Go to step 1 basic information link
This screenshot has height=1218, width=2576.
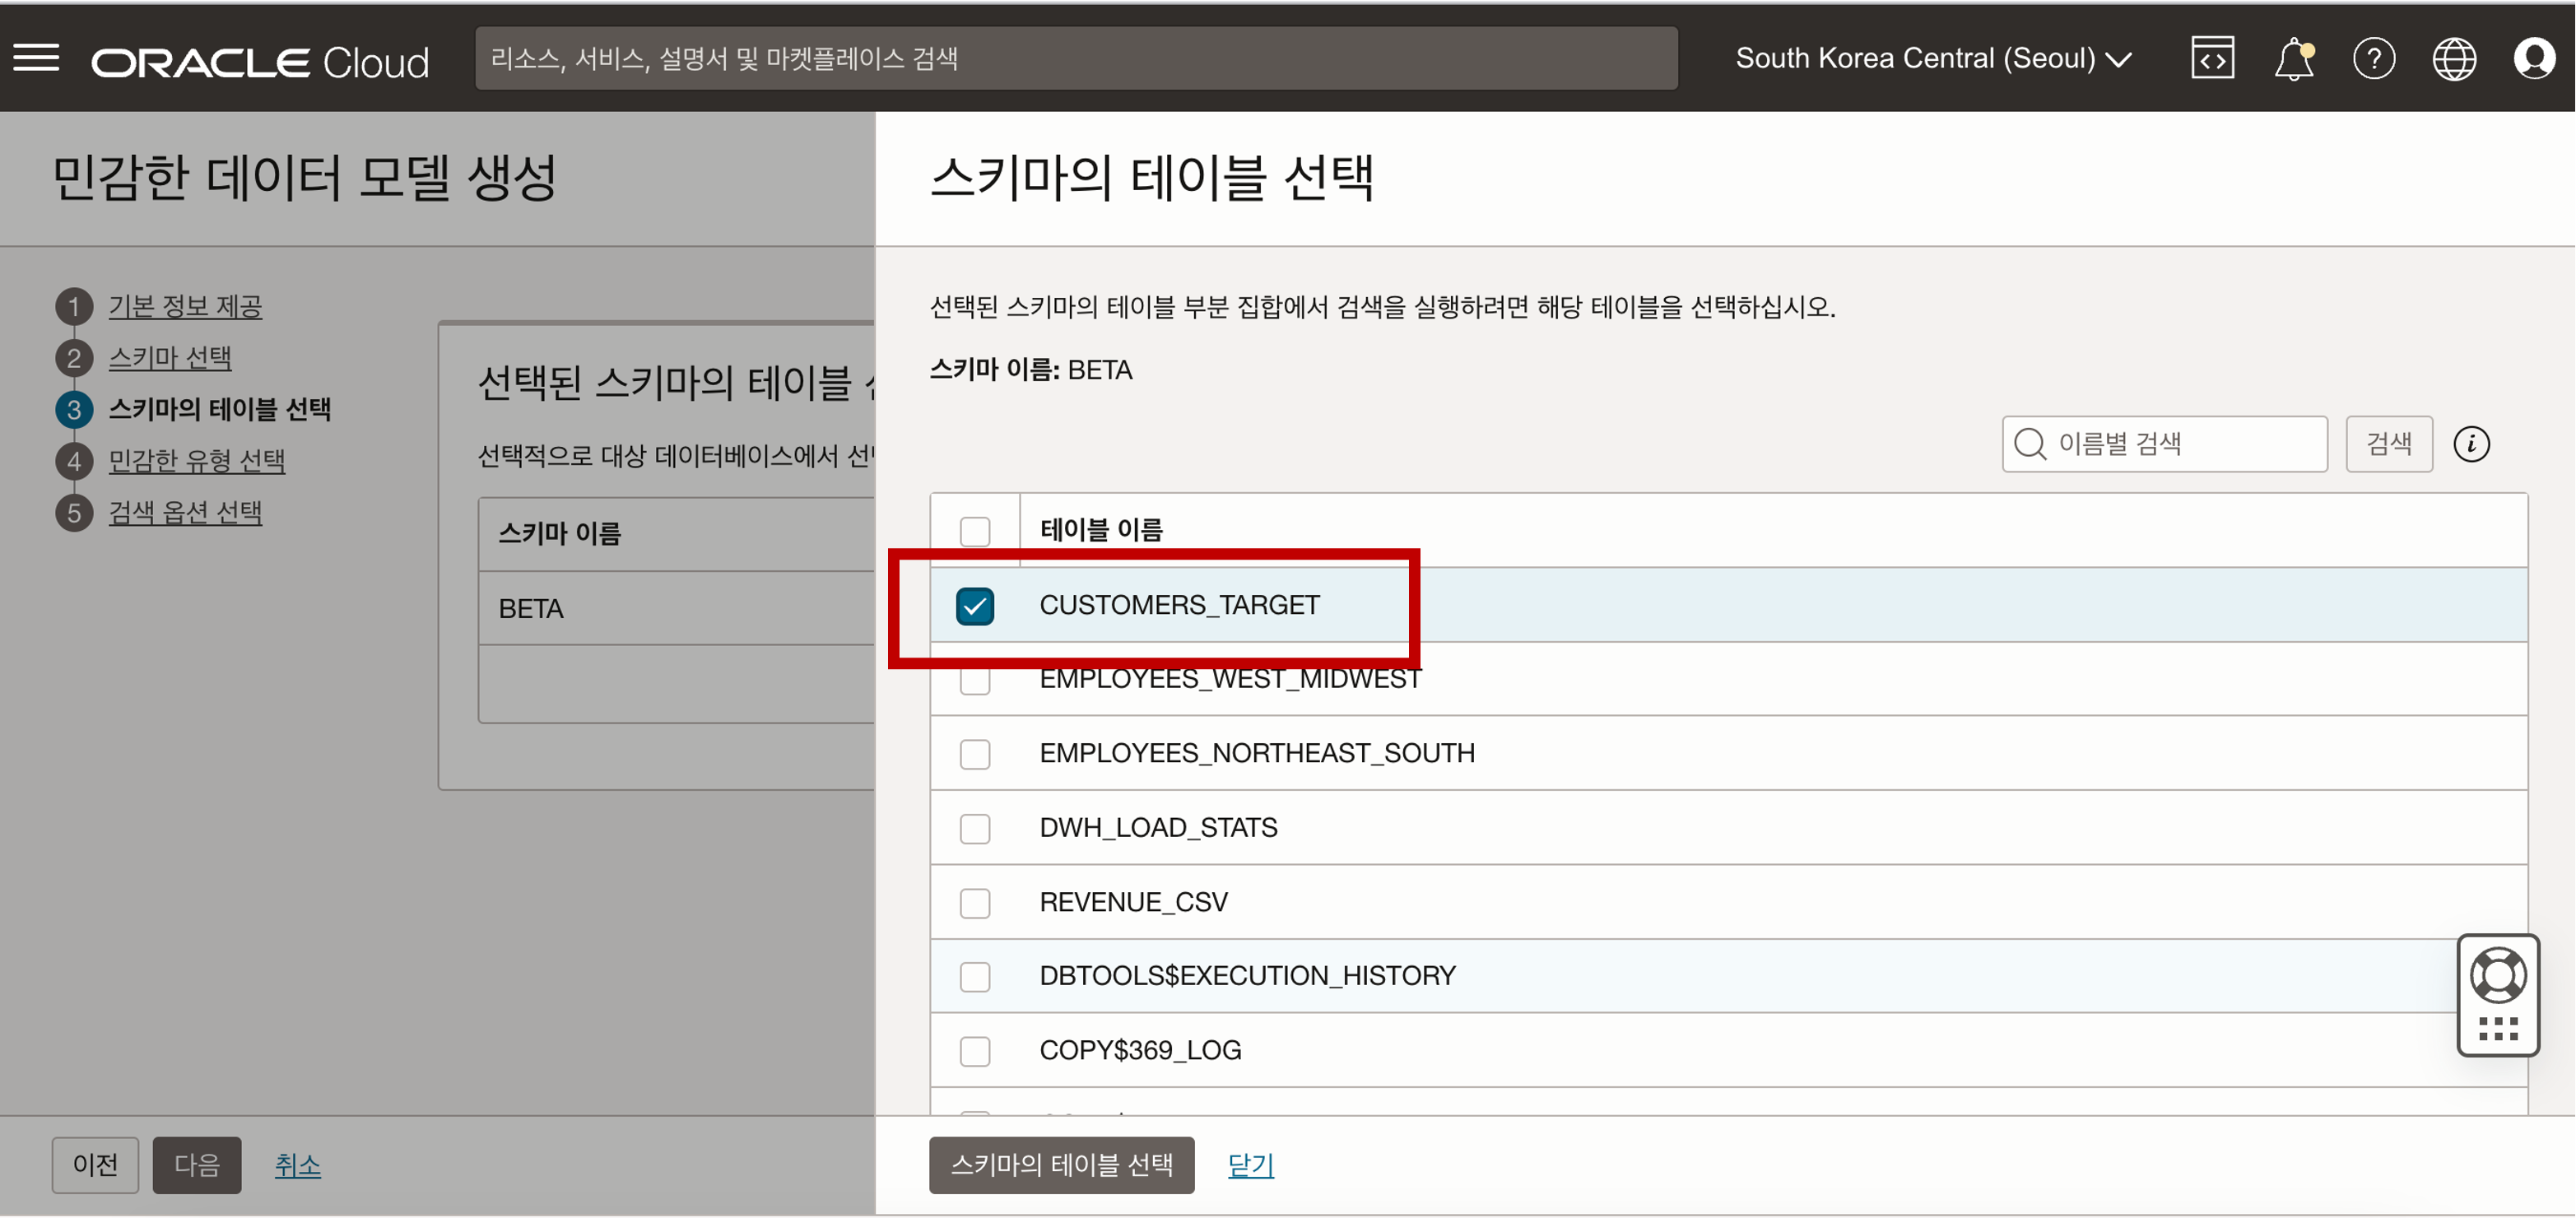pos(185,306)
